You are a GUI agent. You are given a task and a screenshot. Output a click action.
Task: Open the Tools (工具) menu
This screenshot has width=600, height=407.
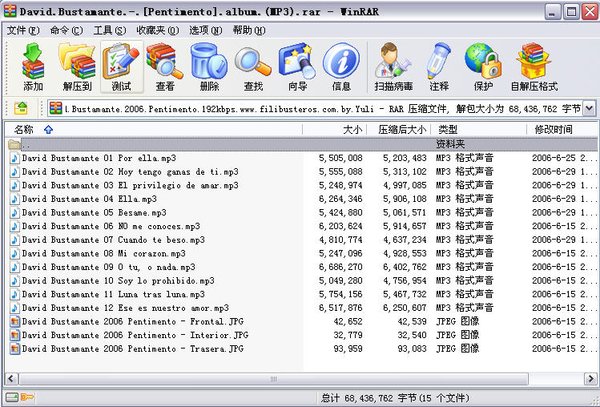pyautogui.click(x=110, y=30)
